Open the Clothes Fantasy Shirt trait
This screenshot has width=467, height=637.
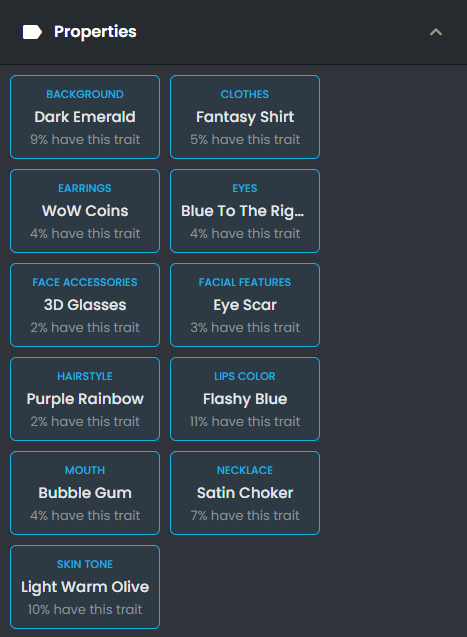pos(245,117)
